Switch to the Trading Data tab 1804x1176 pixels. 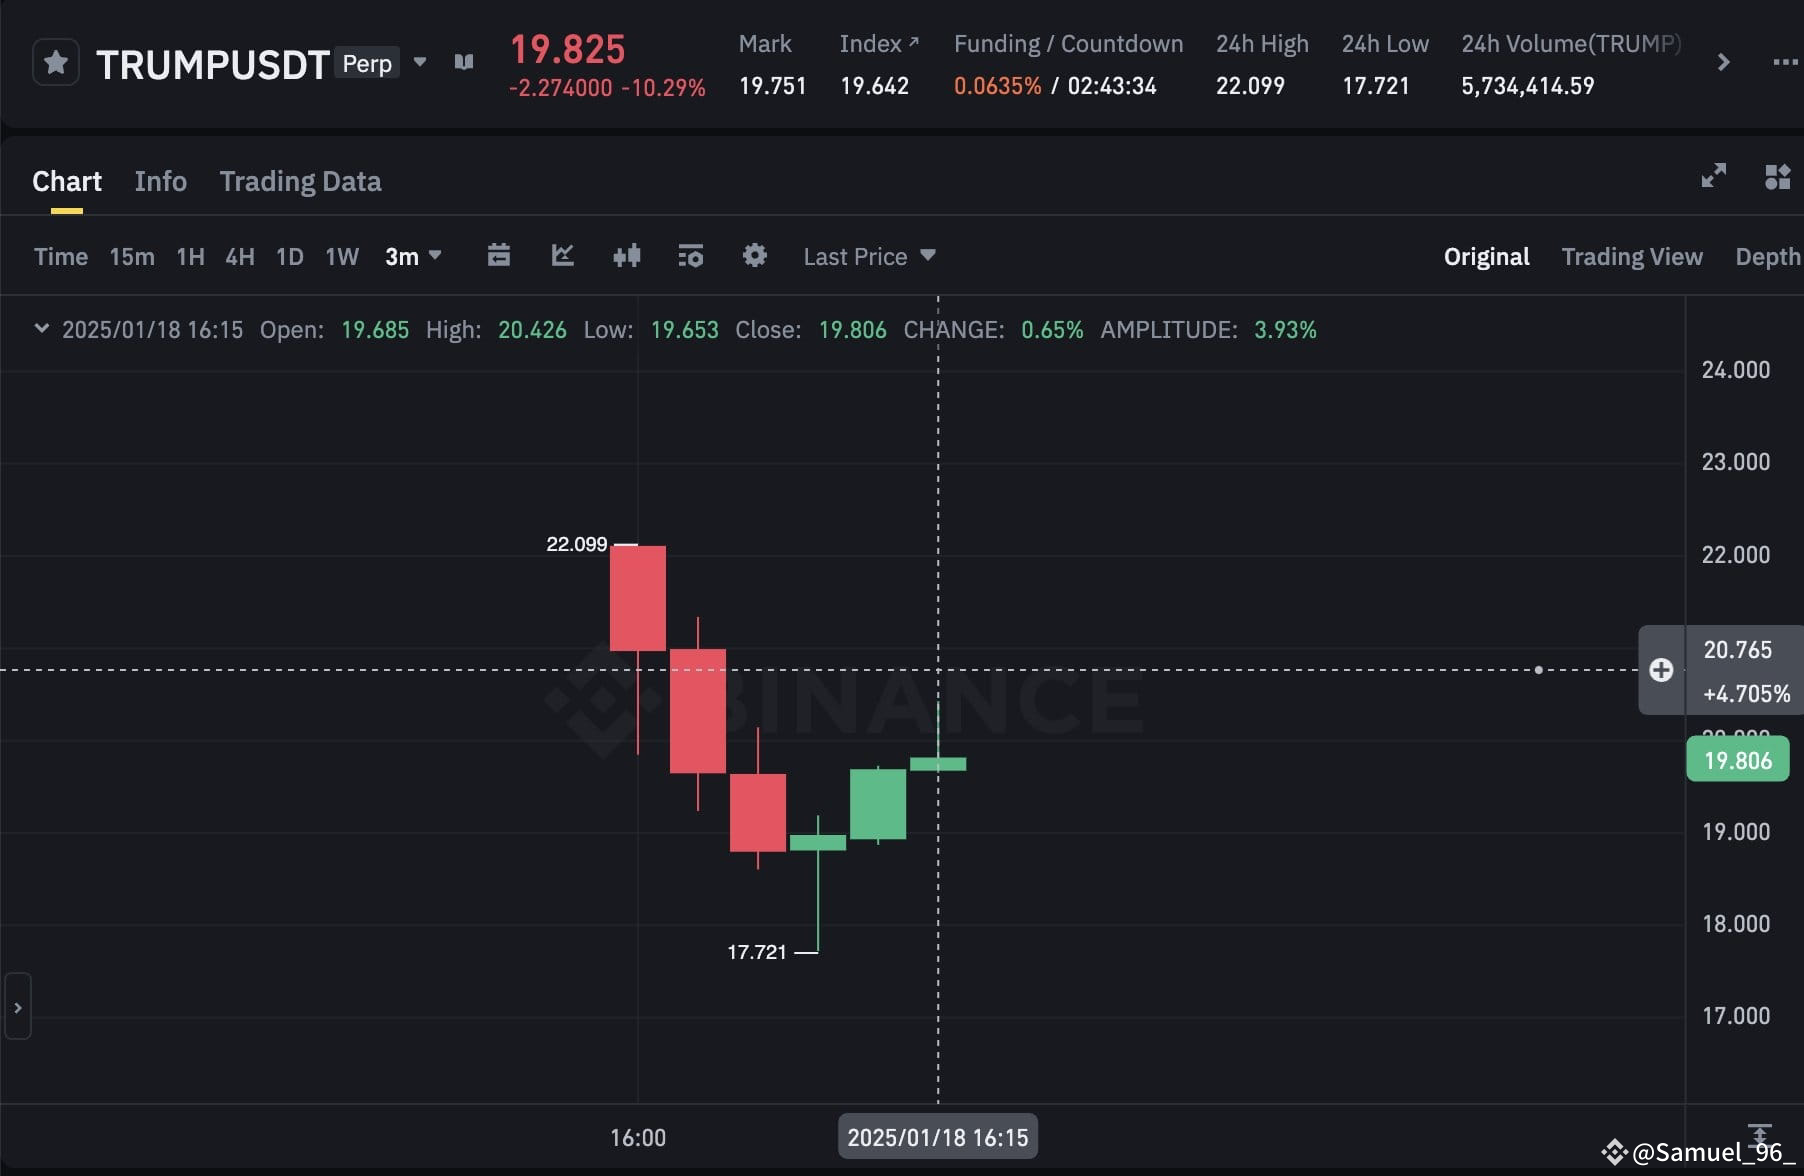coord(300,181)
